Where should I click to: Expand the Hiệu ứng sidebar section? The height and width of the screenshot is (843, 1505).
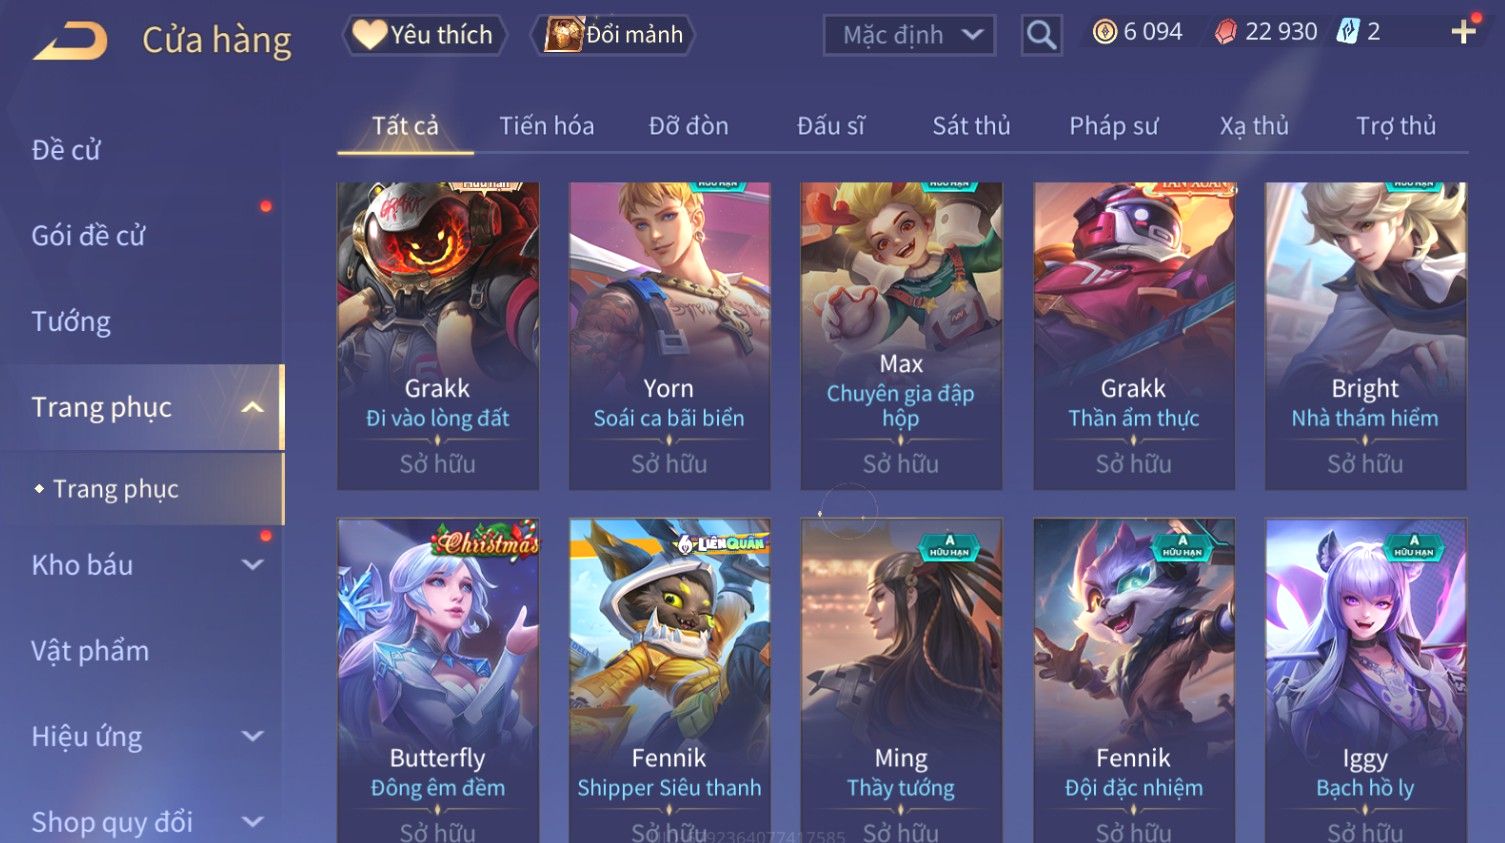[x=253, y=737]
